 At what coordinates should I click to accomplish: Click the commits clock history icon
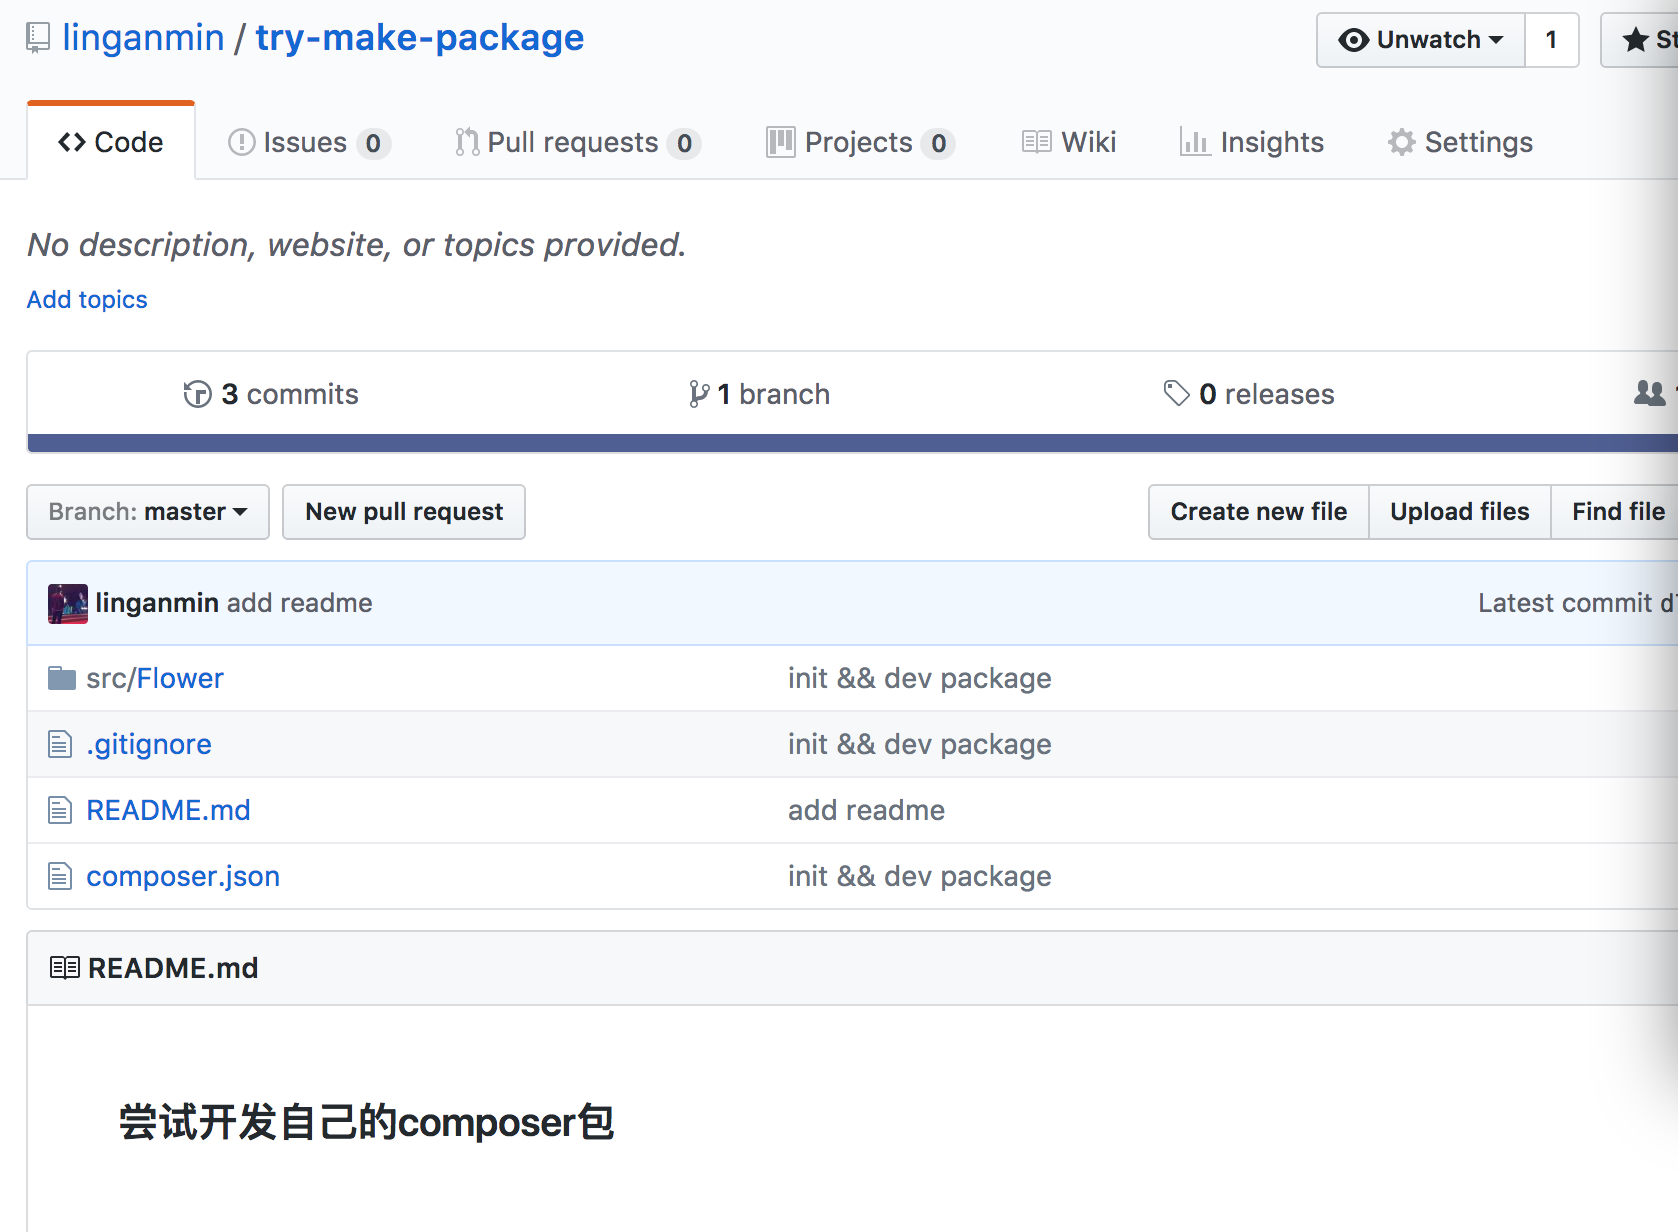[197, 395]
